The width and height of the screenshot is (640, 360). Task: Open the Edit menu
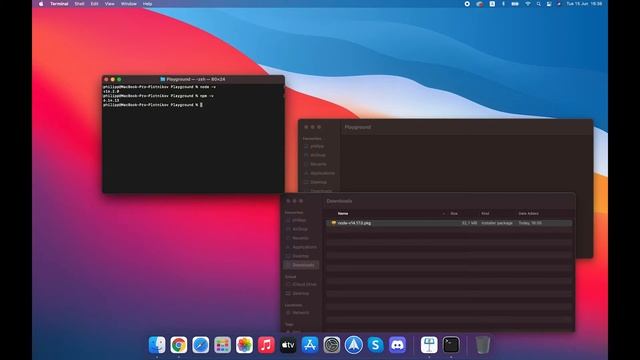pyautogui.click(x=94, y=4)
